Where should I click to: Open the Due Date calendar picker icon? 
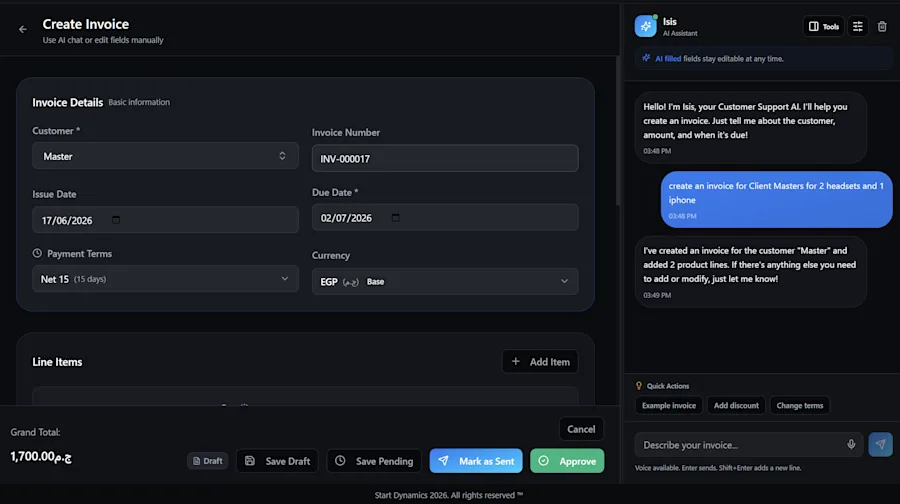[395, 218]
